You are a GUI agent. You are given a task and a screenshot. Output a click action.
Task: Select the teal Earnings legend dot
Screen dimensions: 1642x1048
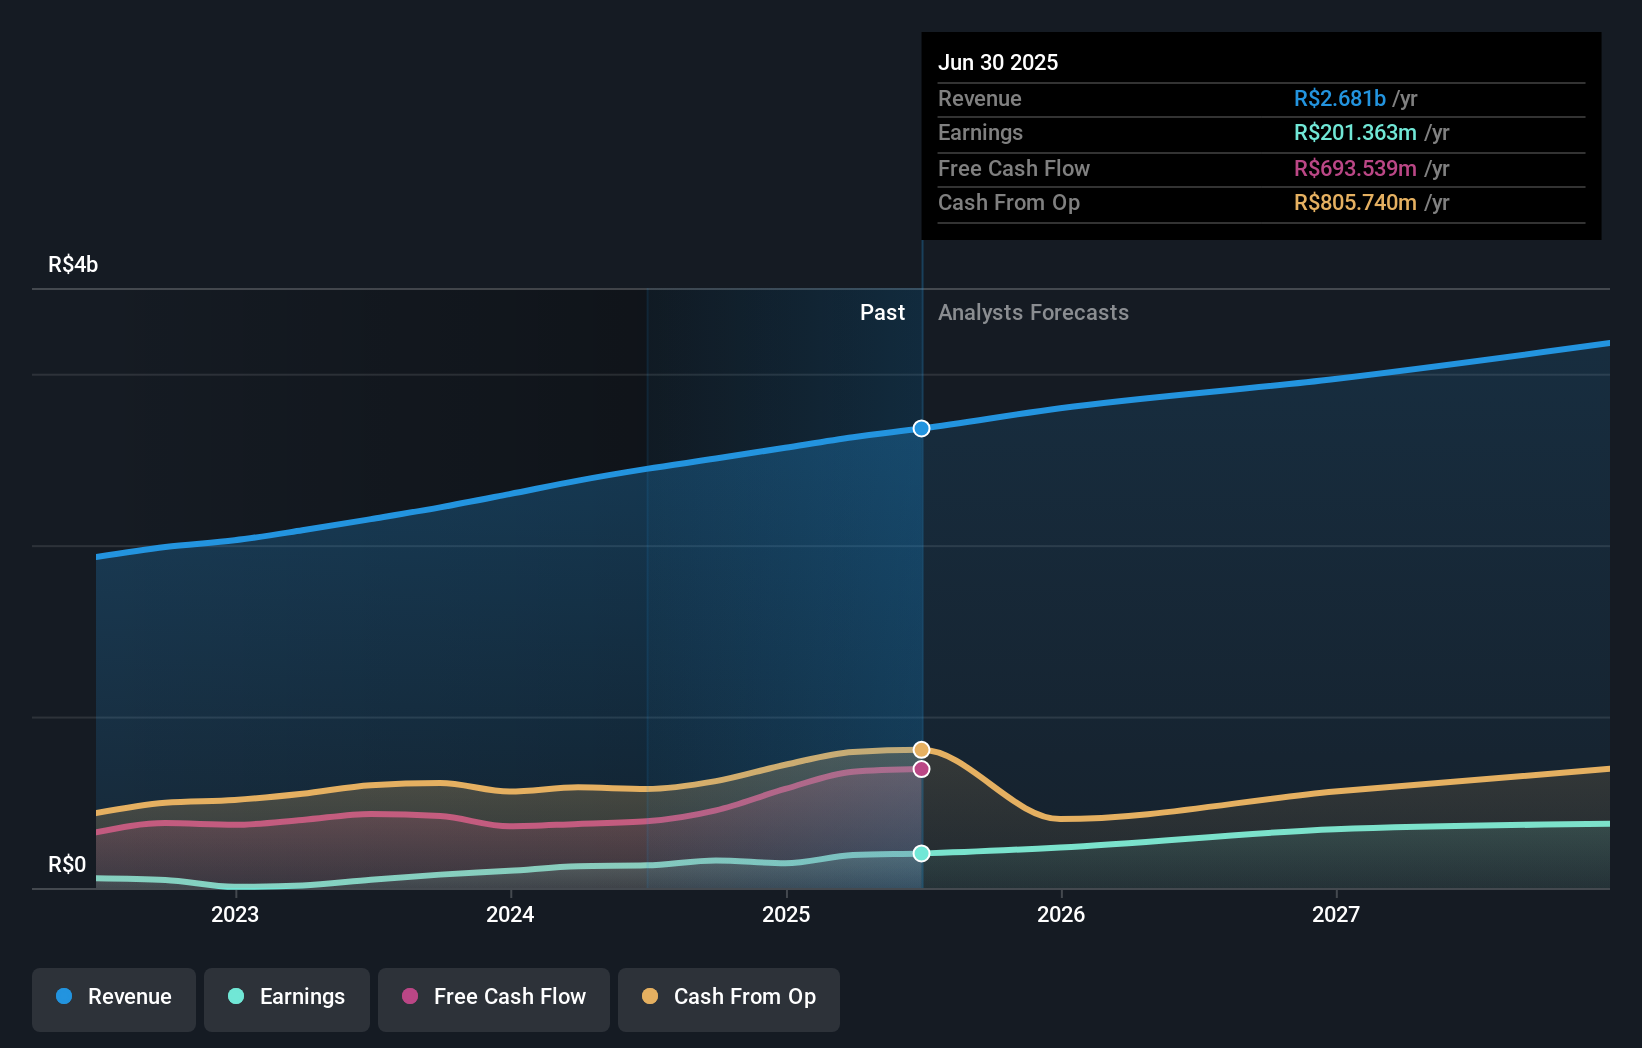(234, 997)
